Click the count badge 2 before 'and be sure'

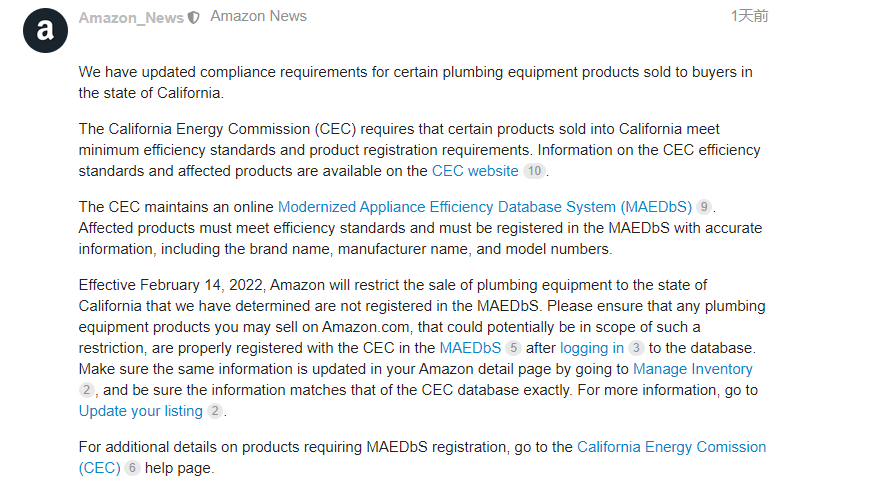point(86,390)
